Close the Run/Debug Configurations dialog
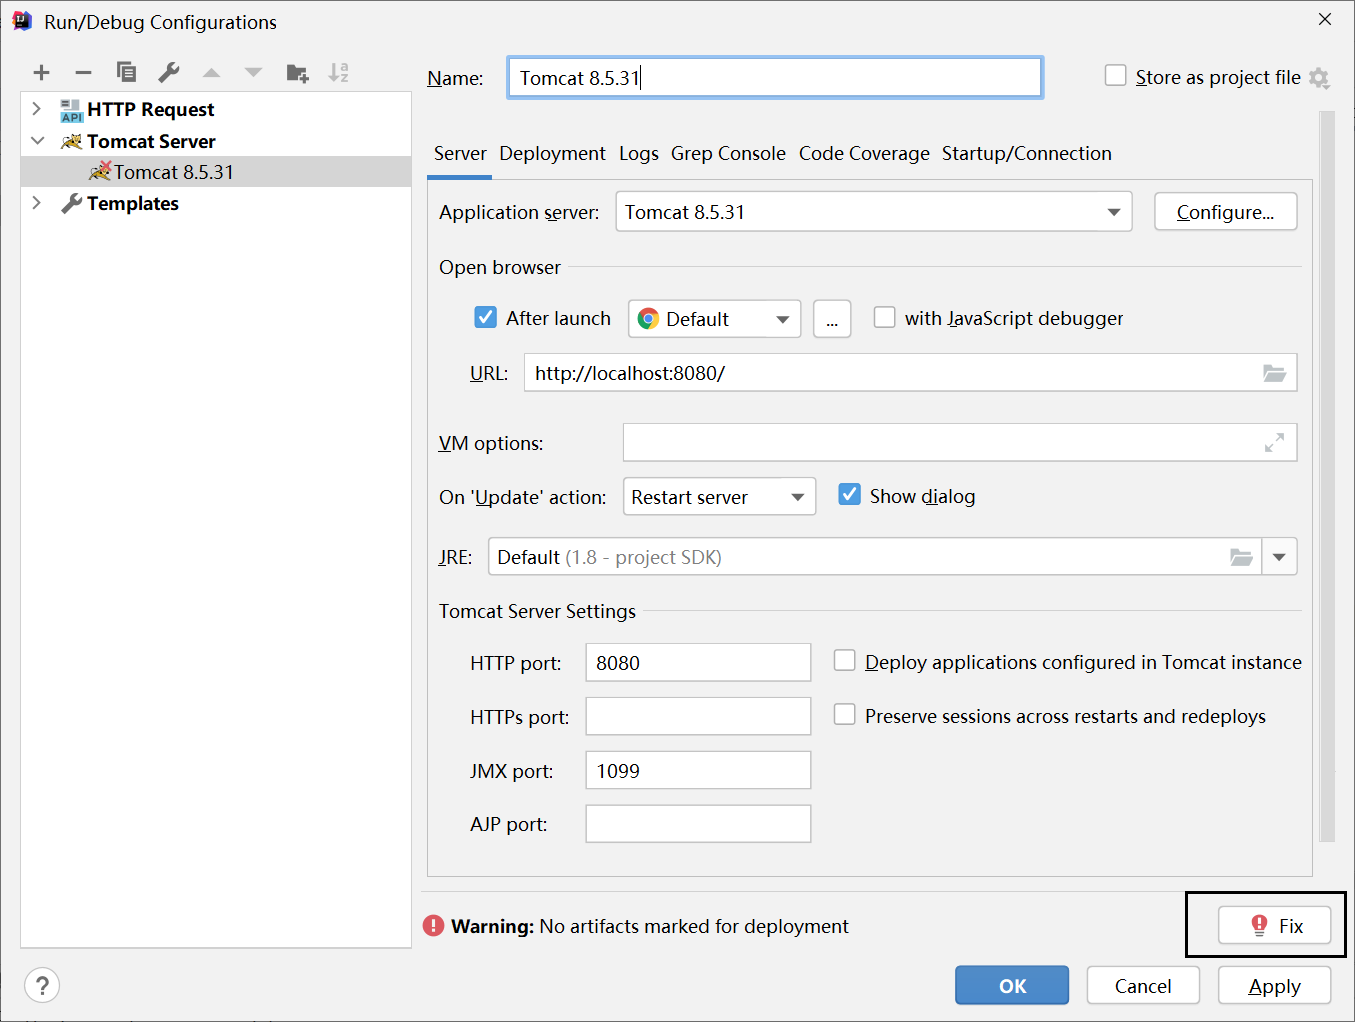The height and width of the screenshot is (1022, 1355). point(1325,19)
